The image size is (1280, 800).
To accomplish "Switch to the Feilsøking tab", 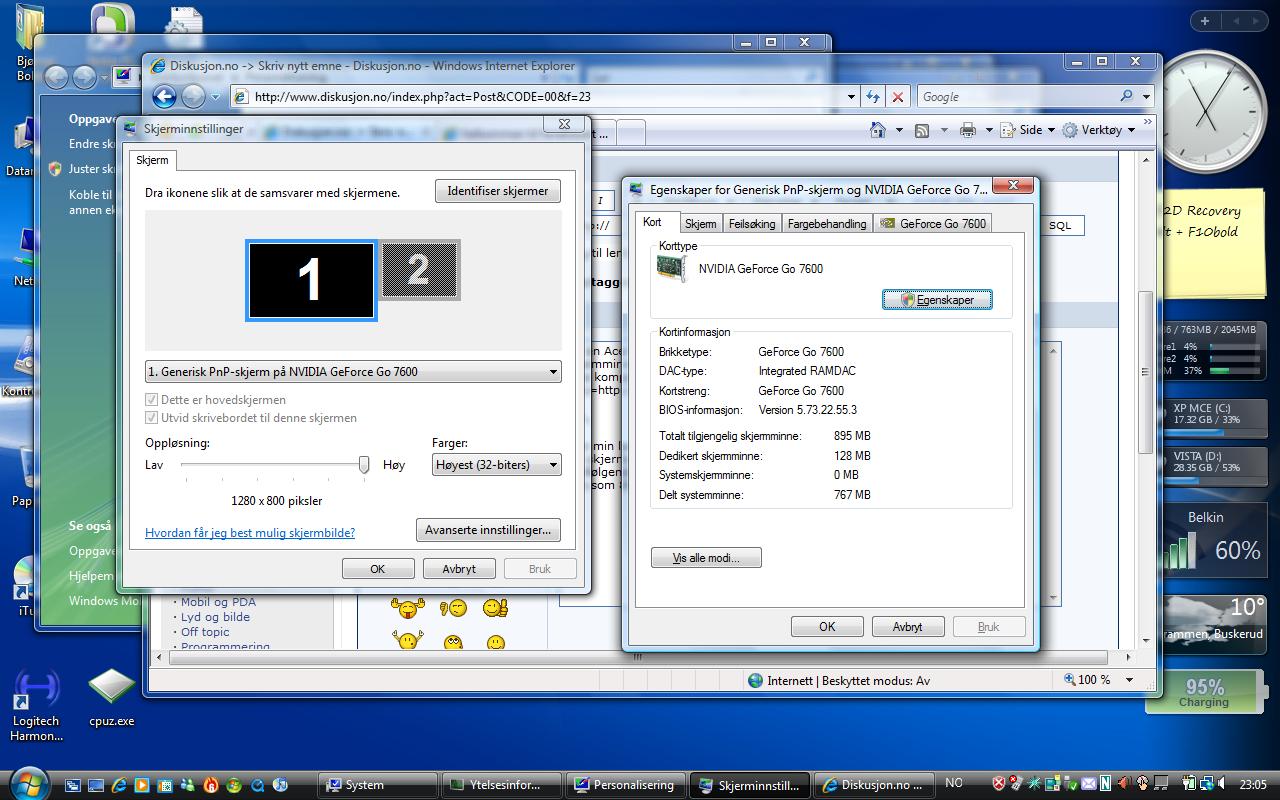I will pyautogui.click(x=752, y=224).
